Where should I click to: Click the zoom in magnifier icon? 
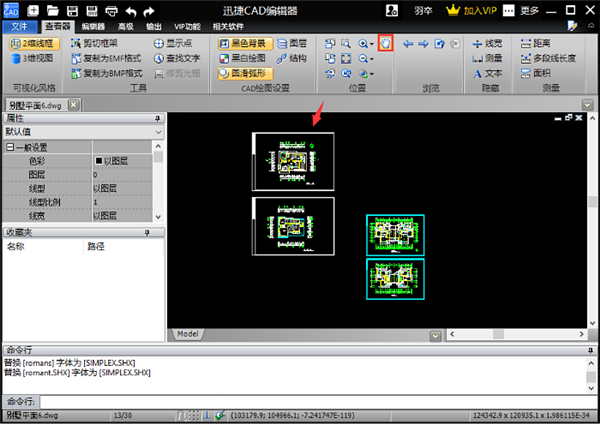(363, 44)
